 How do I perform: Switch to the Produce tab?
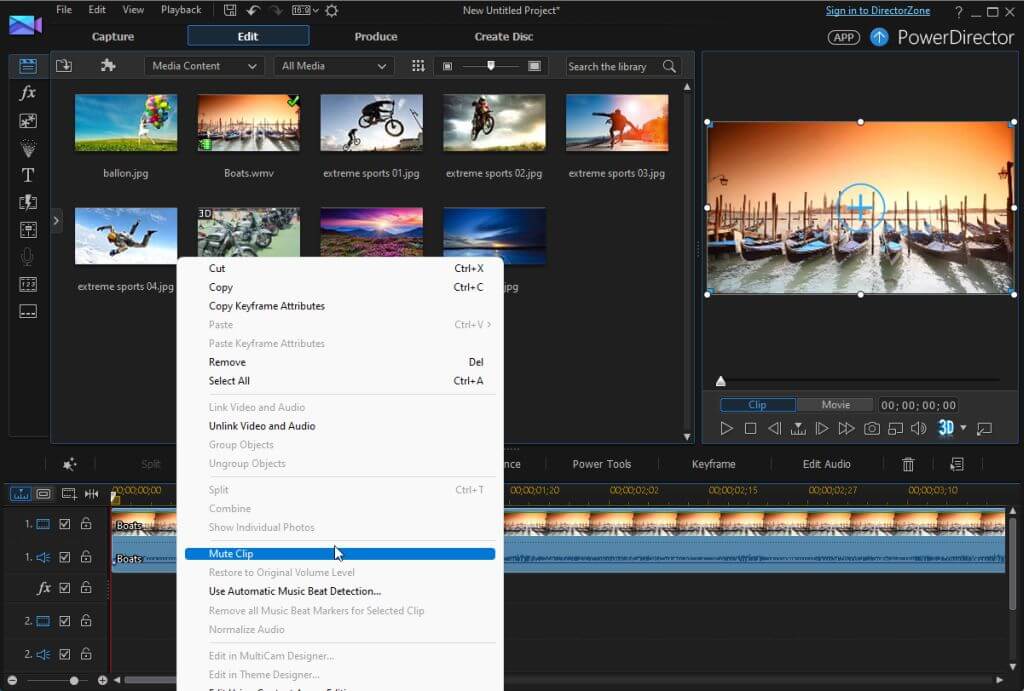(375, 37)
